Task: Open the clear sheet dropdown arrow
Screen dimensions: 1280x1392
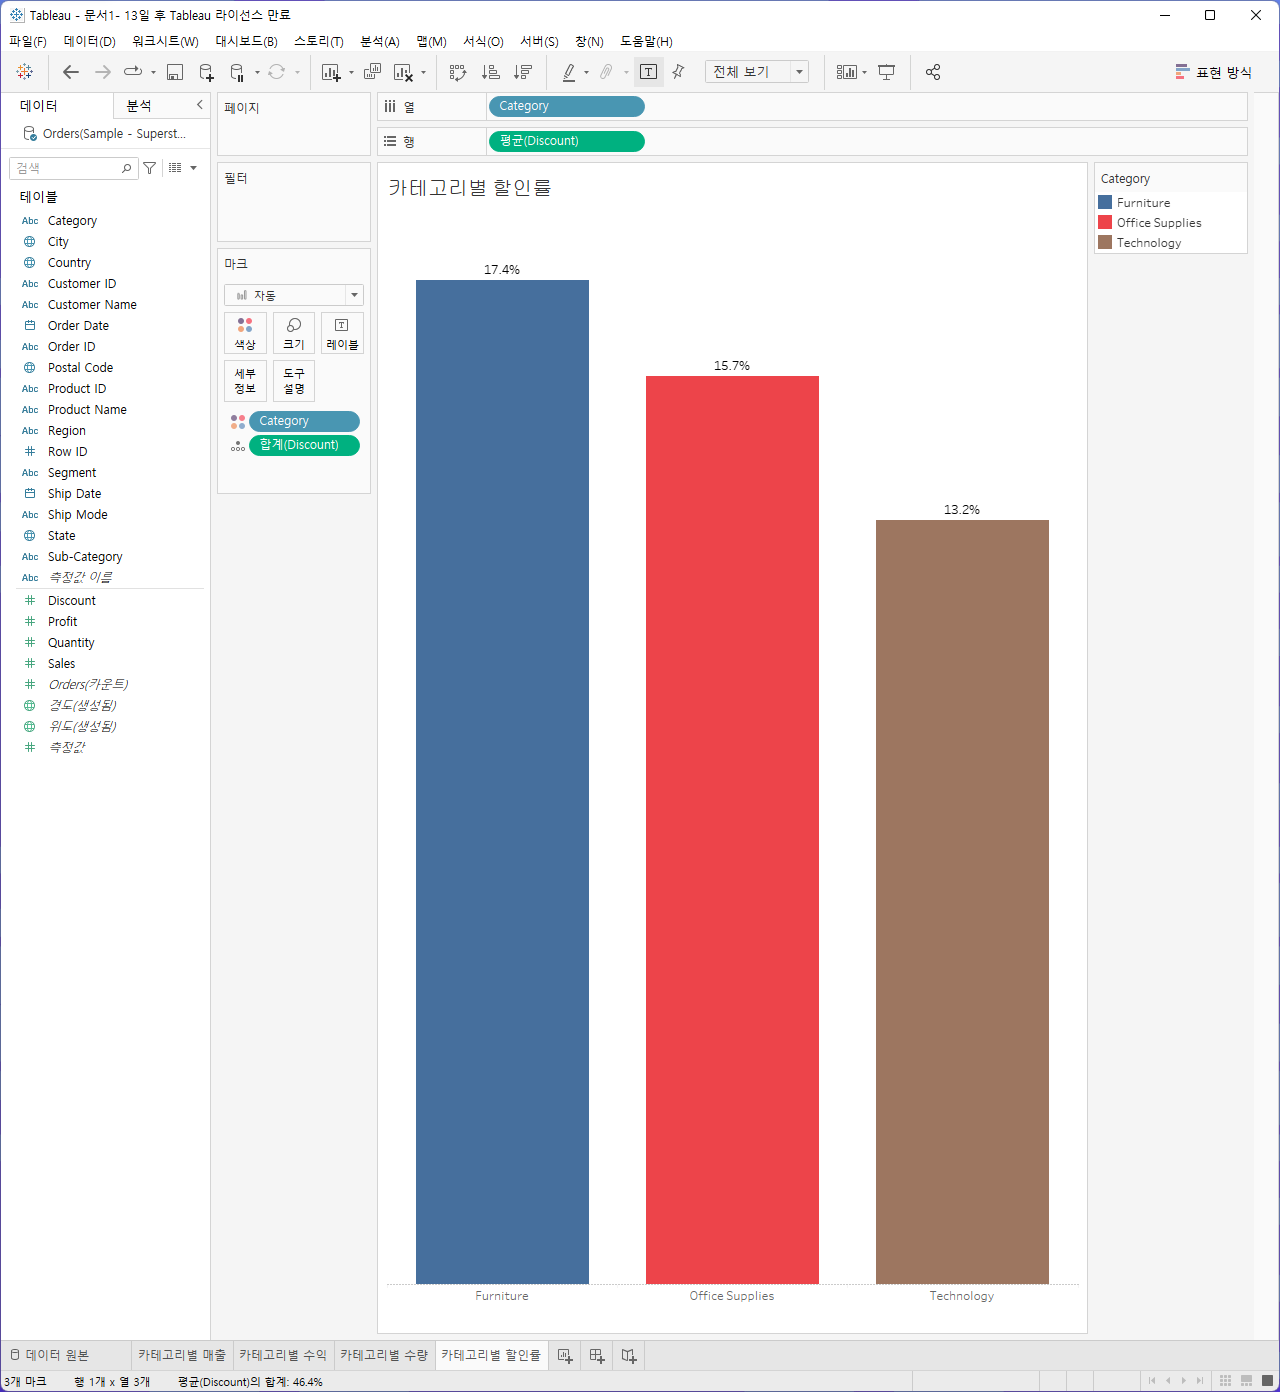Action: point(423,72)
